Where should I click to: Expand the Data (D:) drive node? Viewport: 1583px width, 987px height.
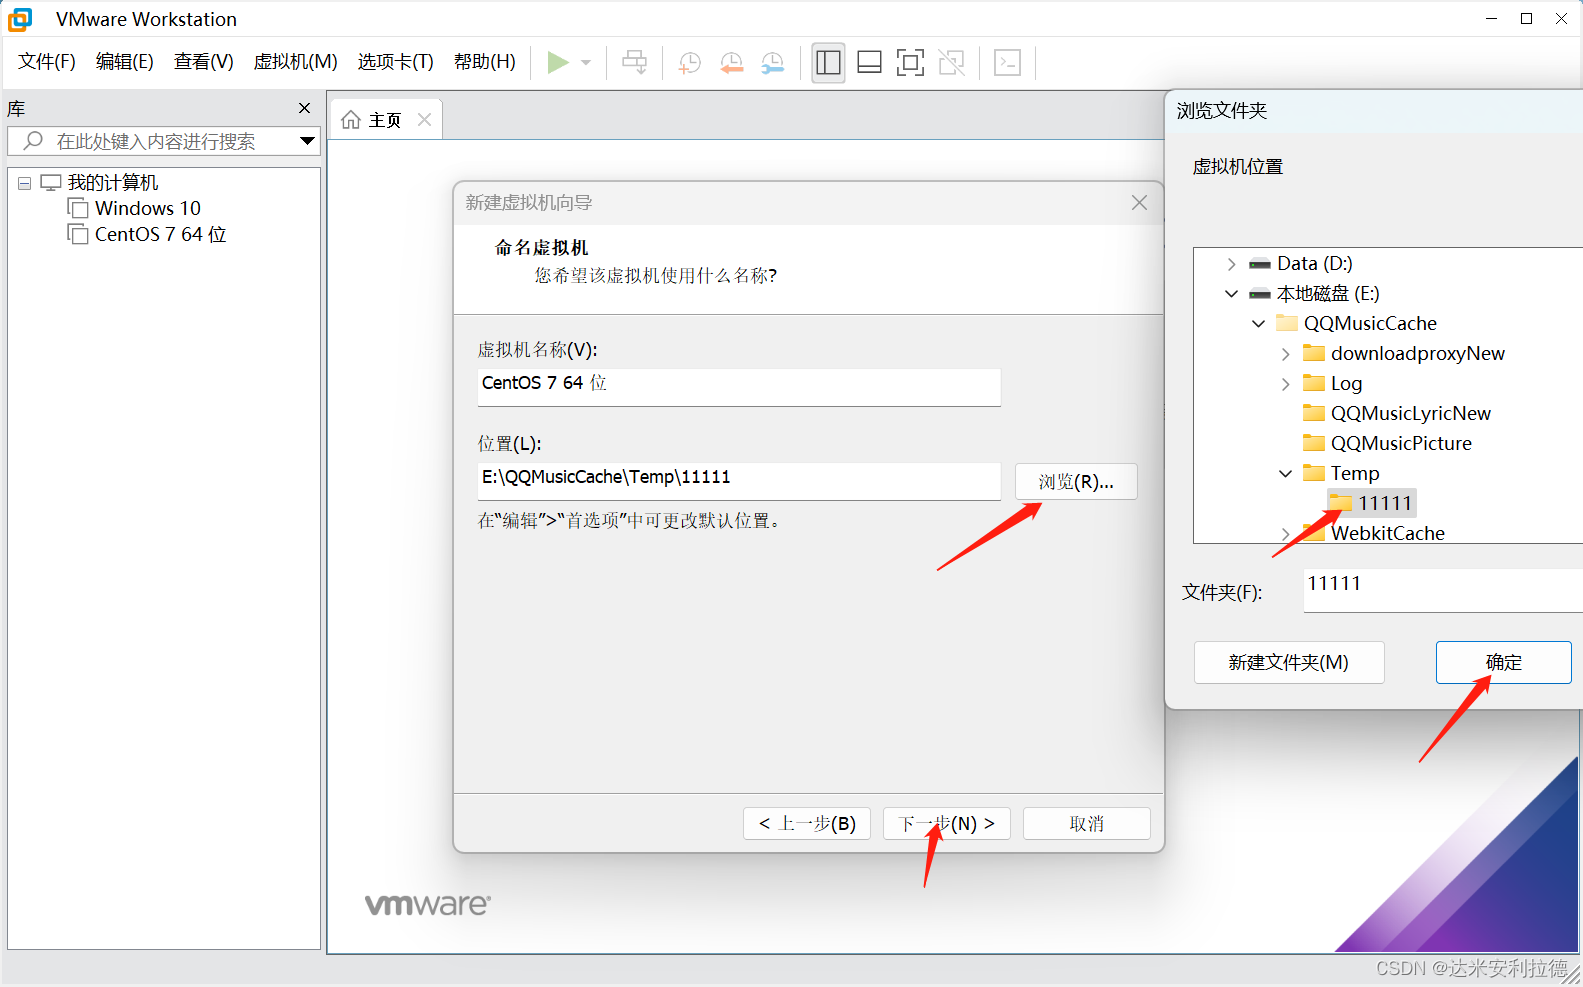1232,264
